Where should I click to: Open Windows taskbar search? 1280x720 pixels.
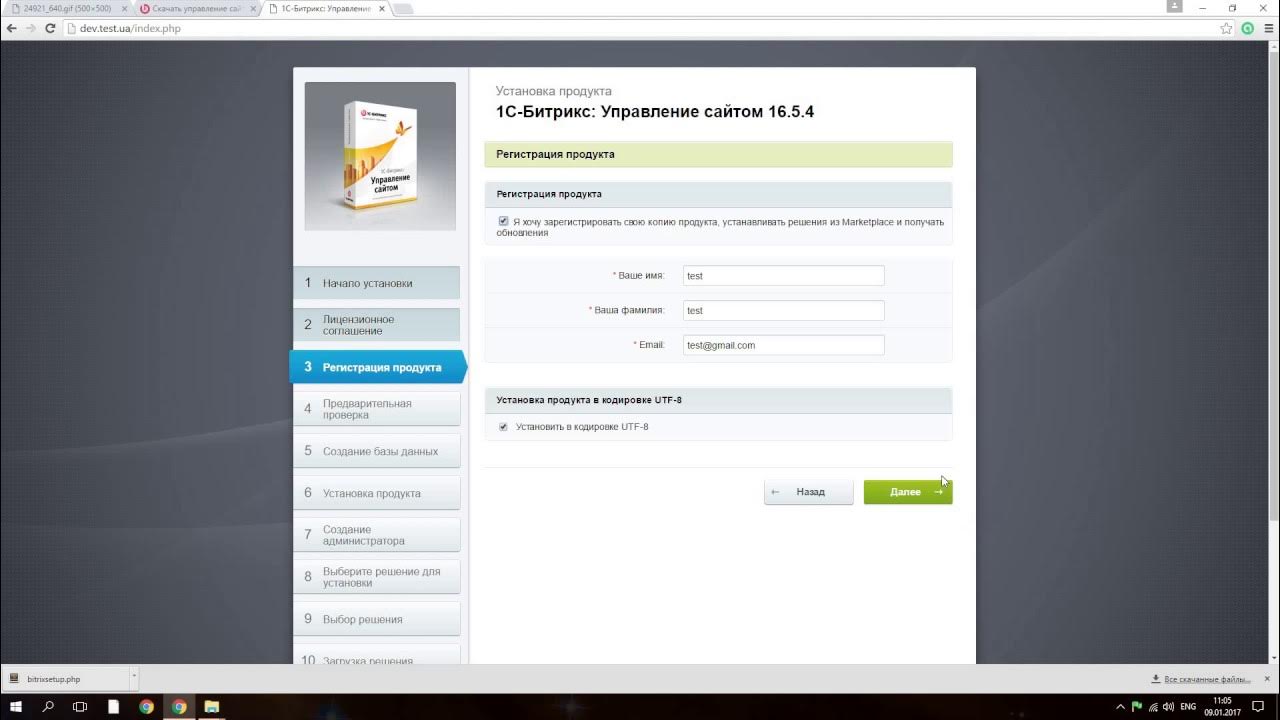48,706
